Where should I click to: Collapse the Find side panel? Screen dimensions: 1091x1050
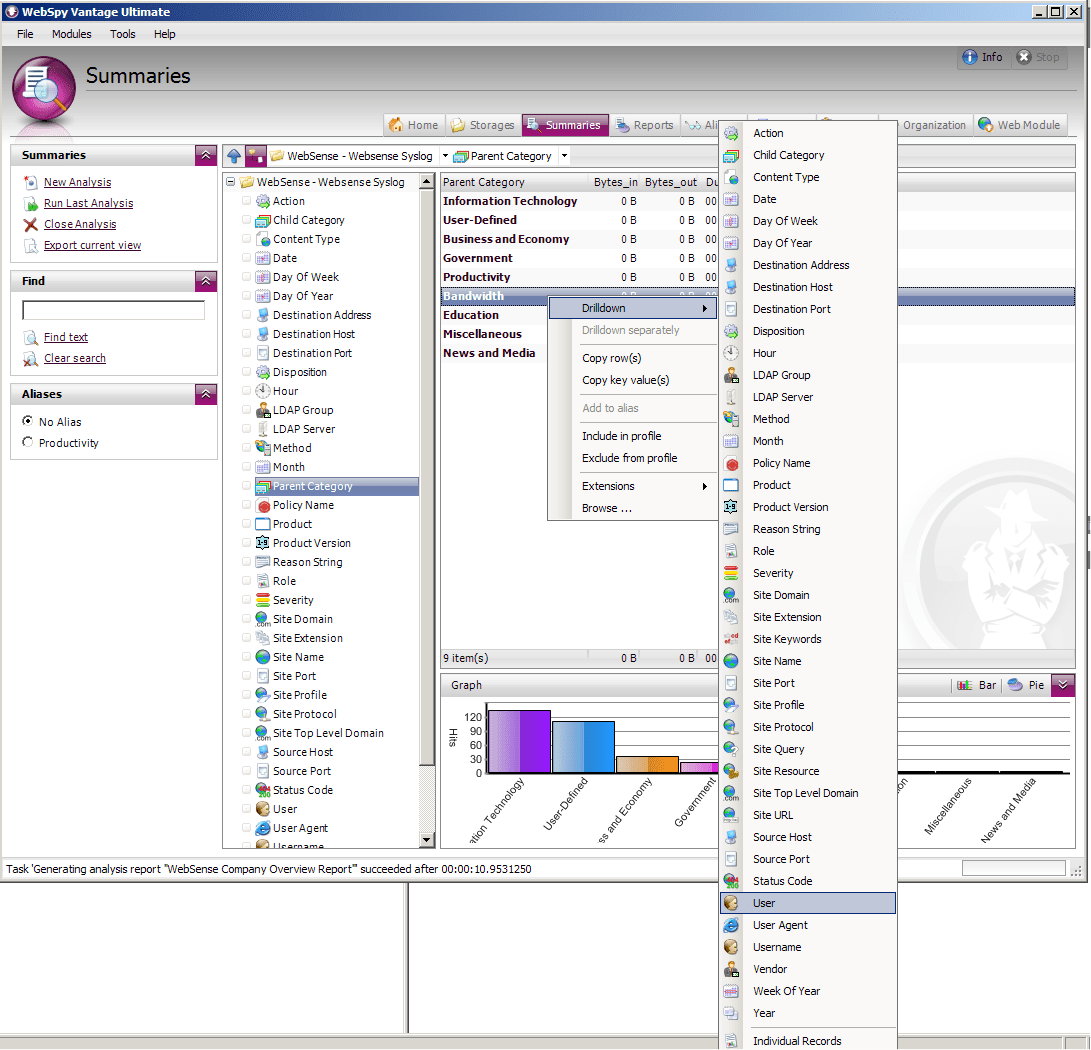206,281
